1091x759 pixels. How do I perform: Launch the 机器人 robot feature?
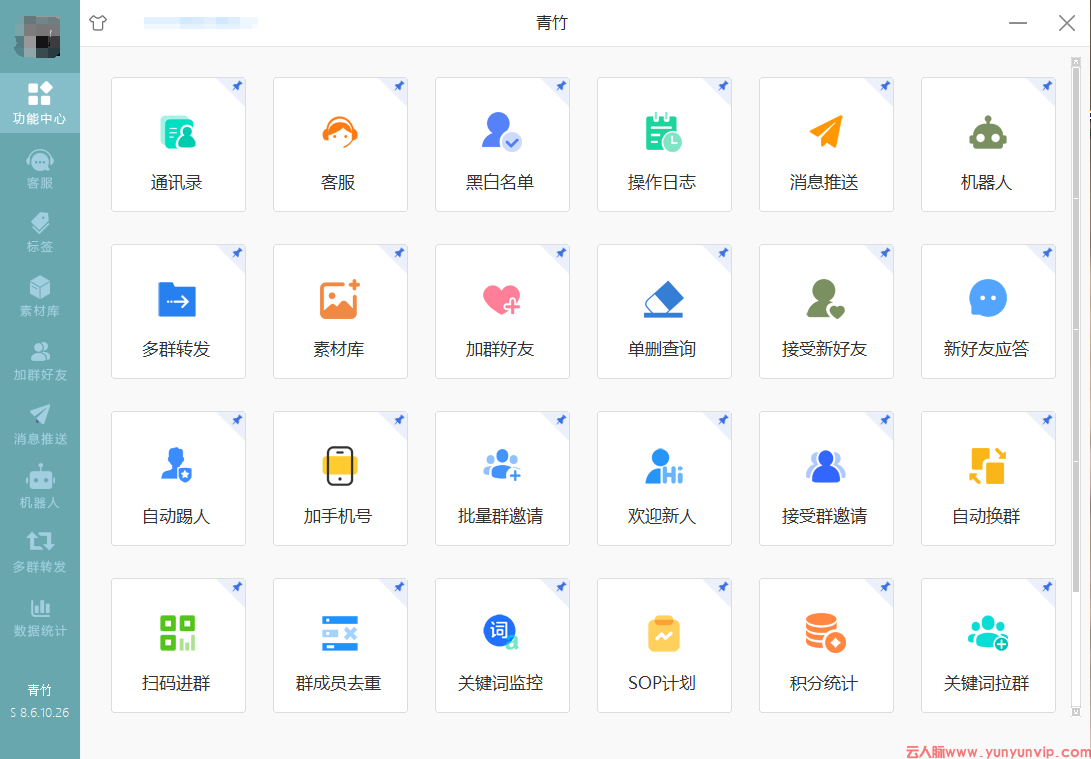988,145
